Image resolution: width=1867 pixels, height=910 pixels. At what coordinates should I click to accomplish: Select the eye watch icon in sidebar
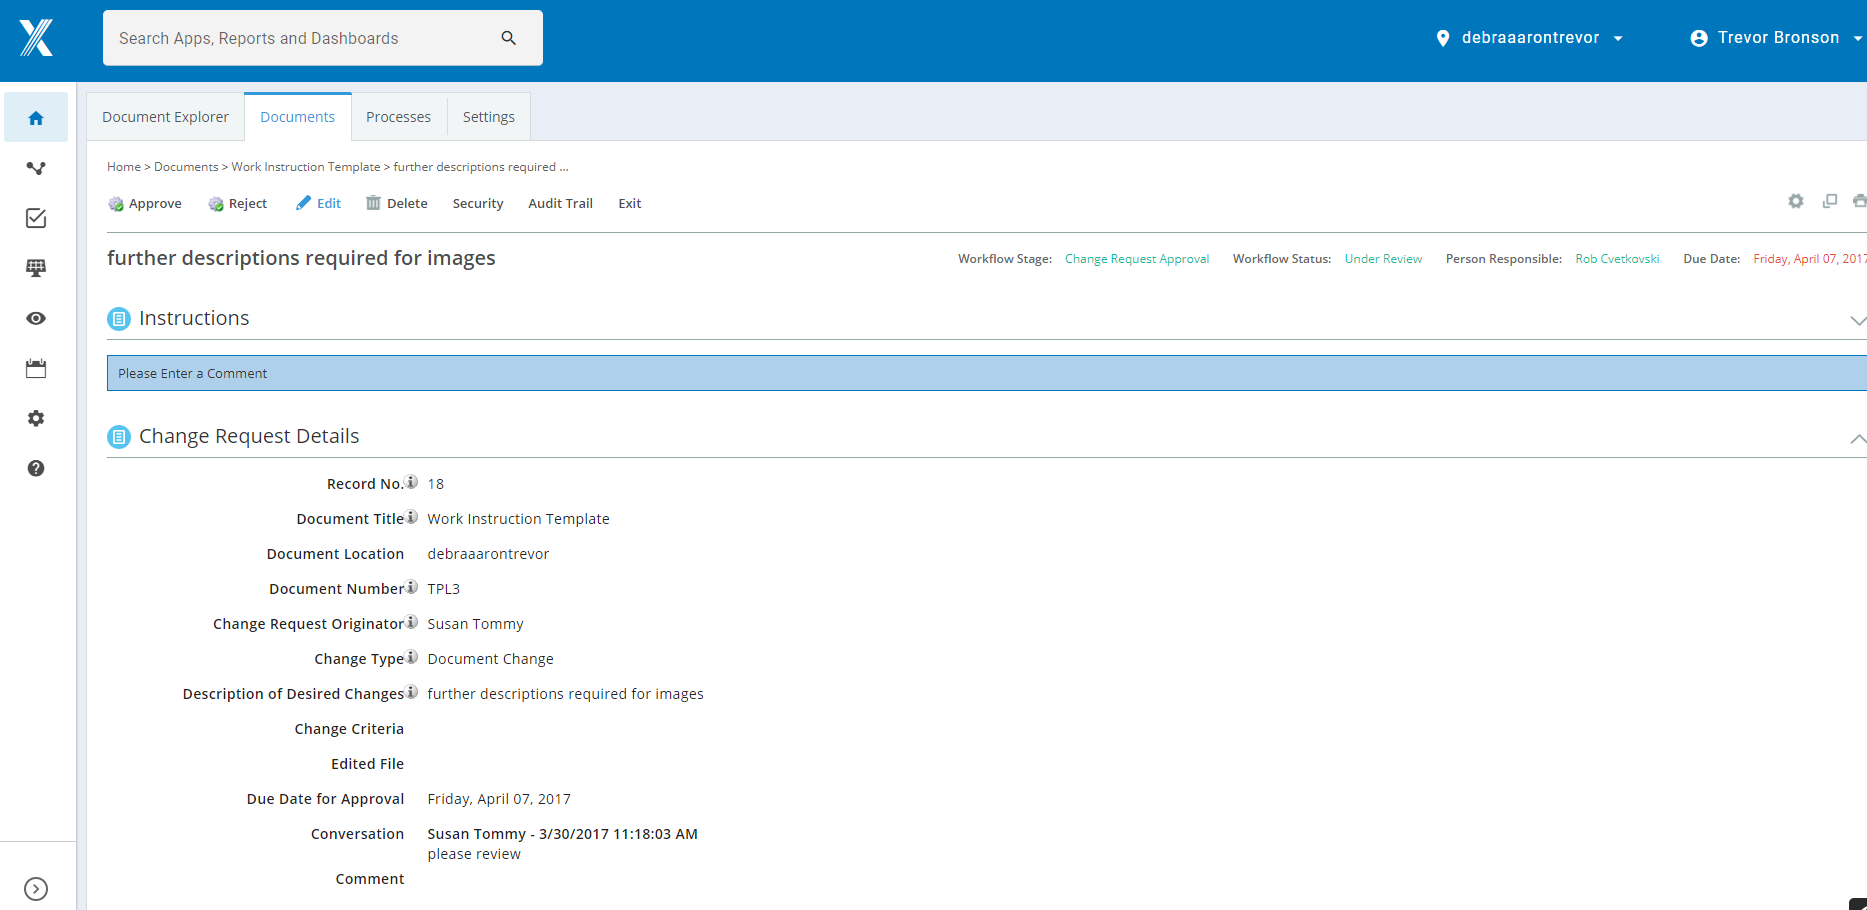click(x=36, y=317)
